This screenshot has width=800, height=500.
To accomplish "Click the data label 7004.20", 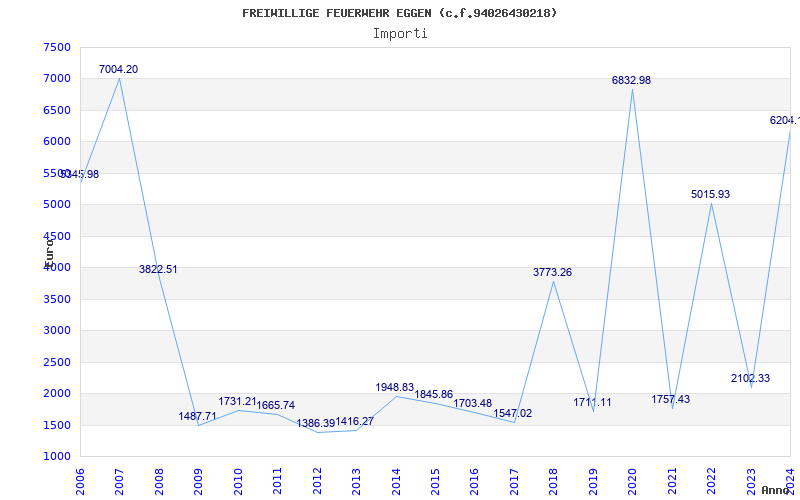I will click(118, 69).
